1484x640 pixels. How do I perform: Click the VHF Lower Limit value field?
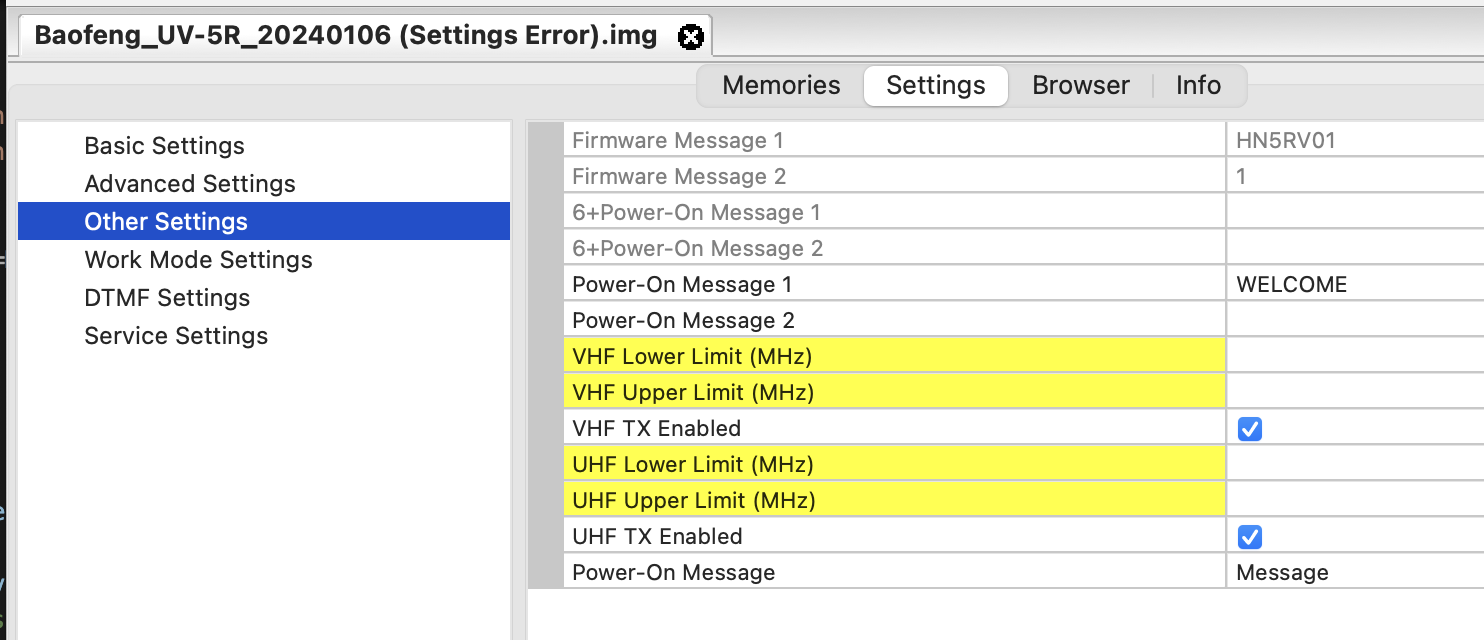pos(1355,356)
